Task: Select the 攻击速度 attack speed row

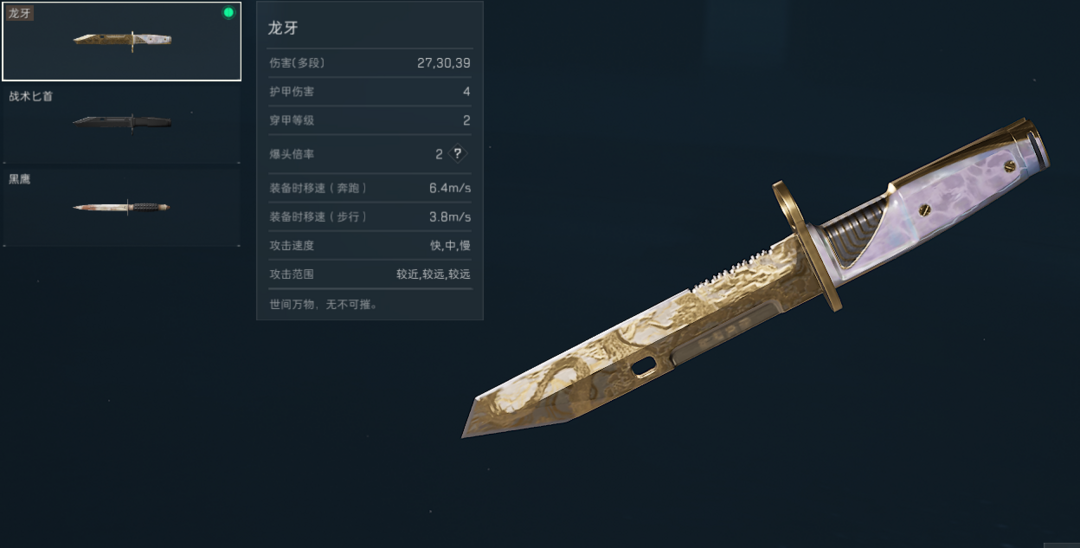Action: (x=370, y=245)
